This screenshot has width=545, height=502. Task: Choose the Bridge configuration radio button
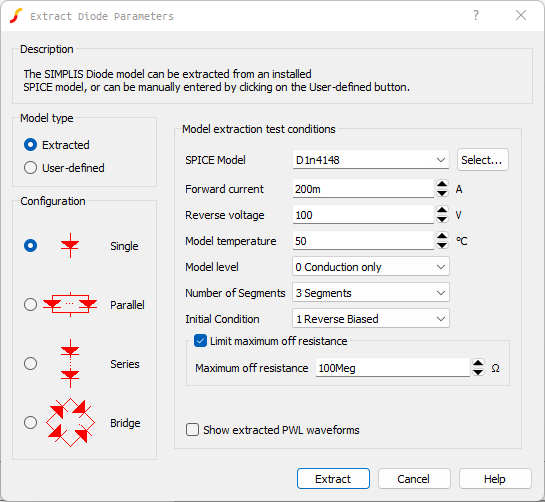coord(30,422)
